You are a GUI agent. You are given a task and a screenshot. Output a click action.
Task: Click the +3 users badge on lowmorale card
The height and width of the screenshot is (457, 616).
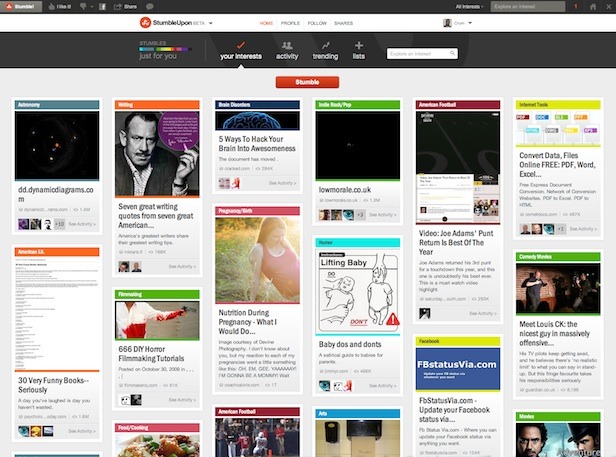tap(360, 215)
